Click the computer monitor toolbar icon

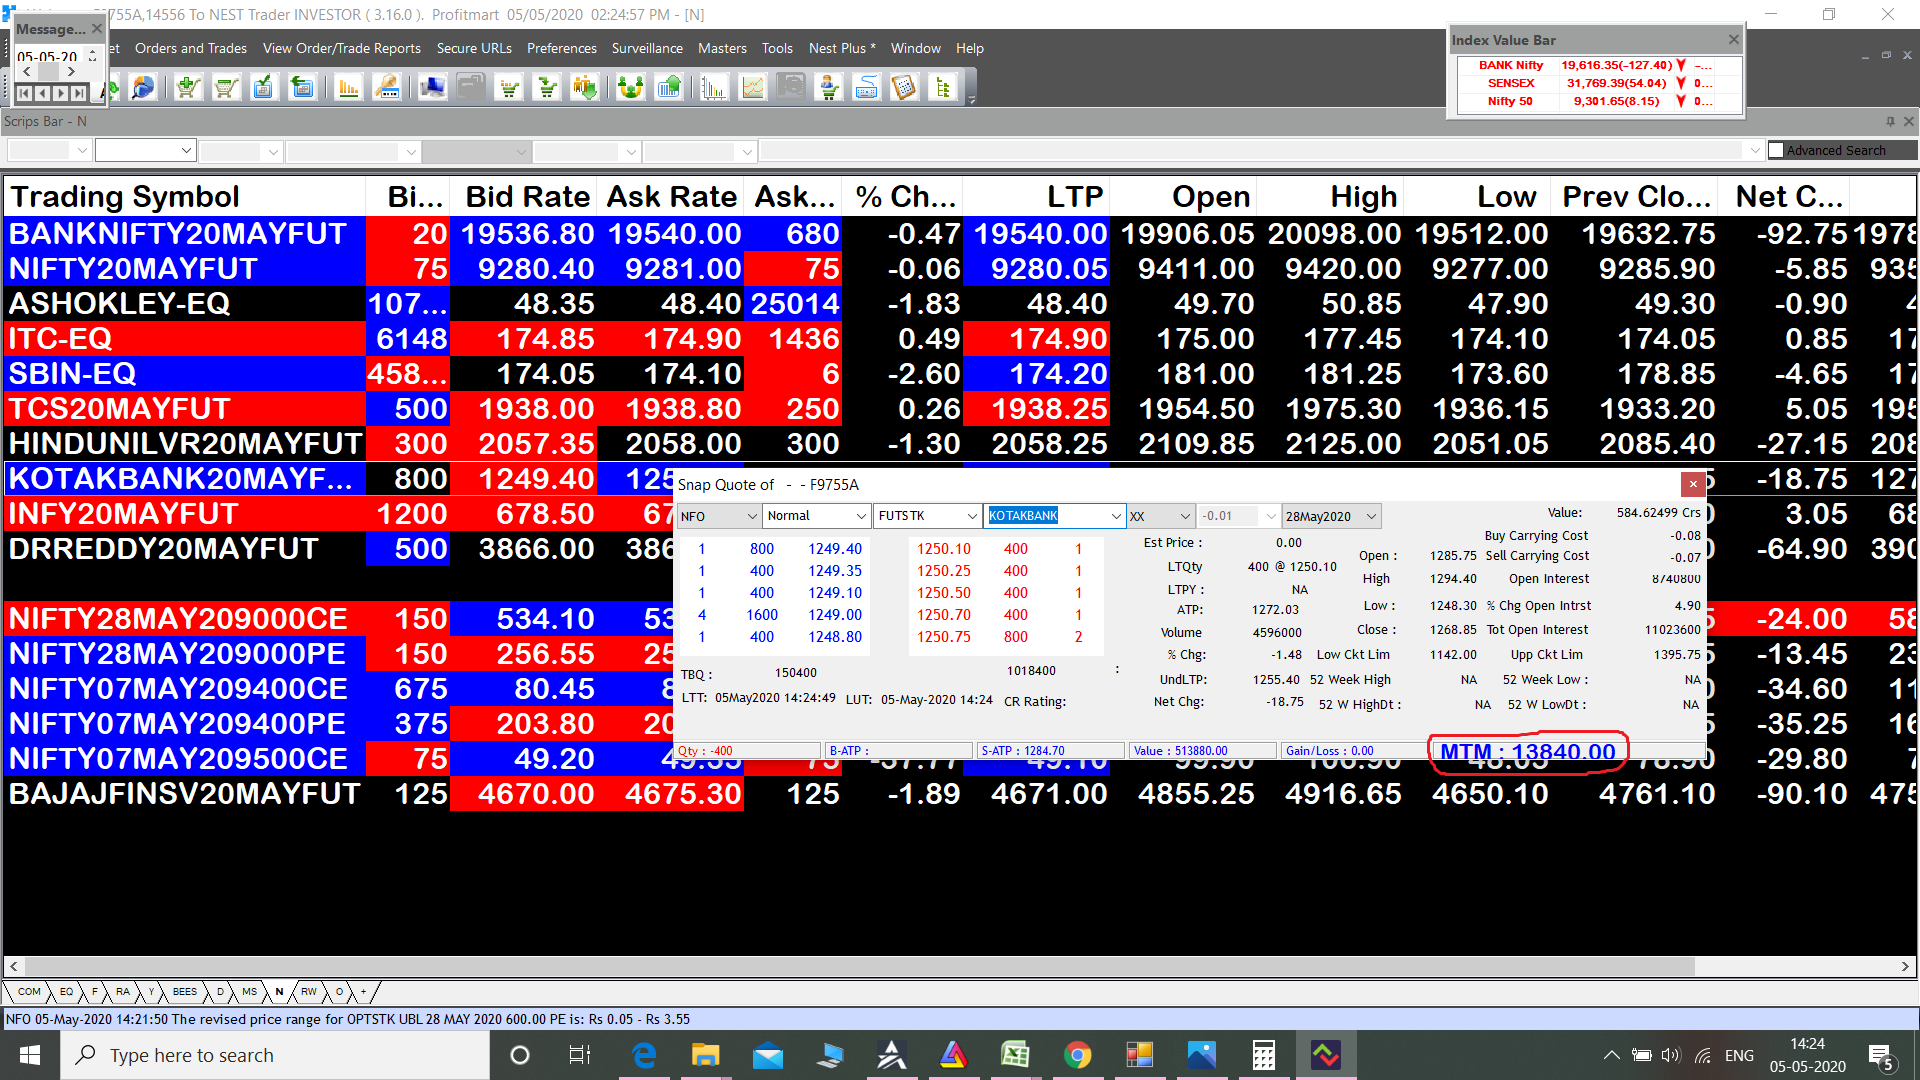point(433,88)
